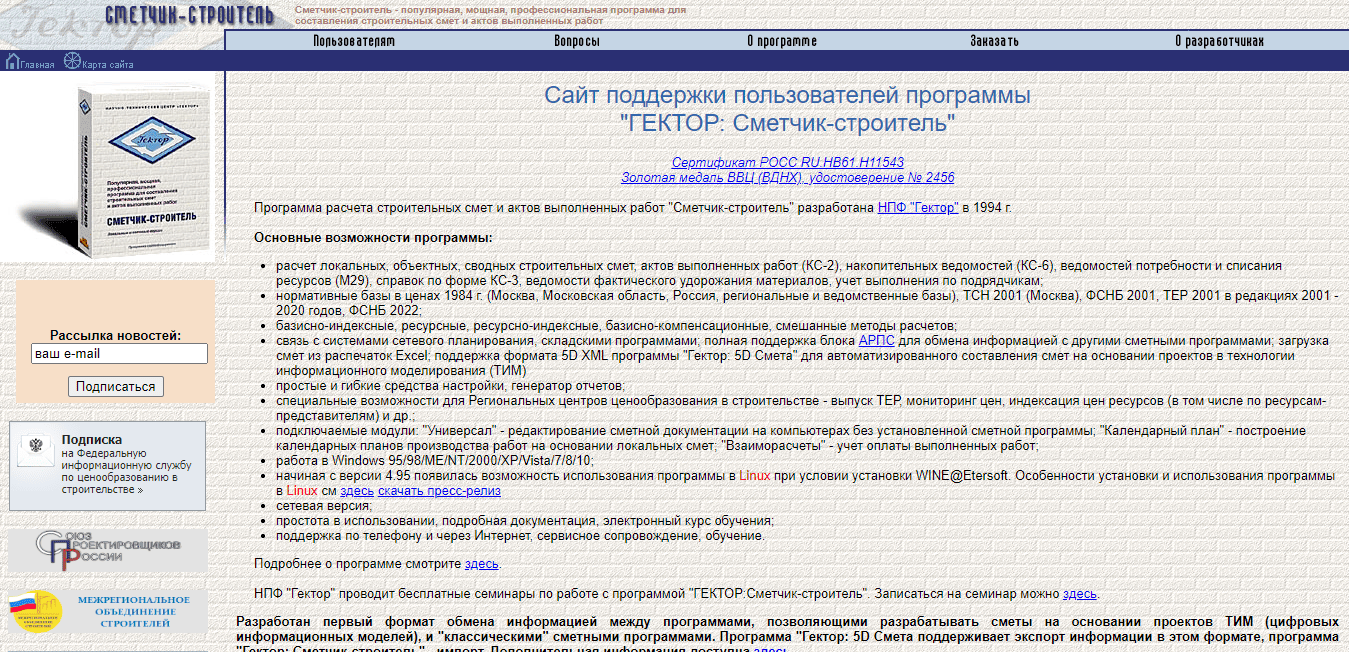Open the Золотая медаль ВВЦ (ВДНХ) link
Screen dimensions: 1349x652
point(788,178)
